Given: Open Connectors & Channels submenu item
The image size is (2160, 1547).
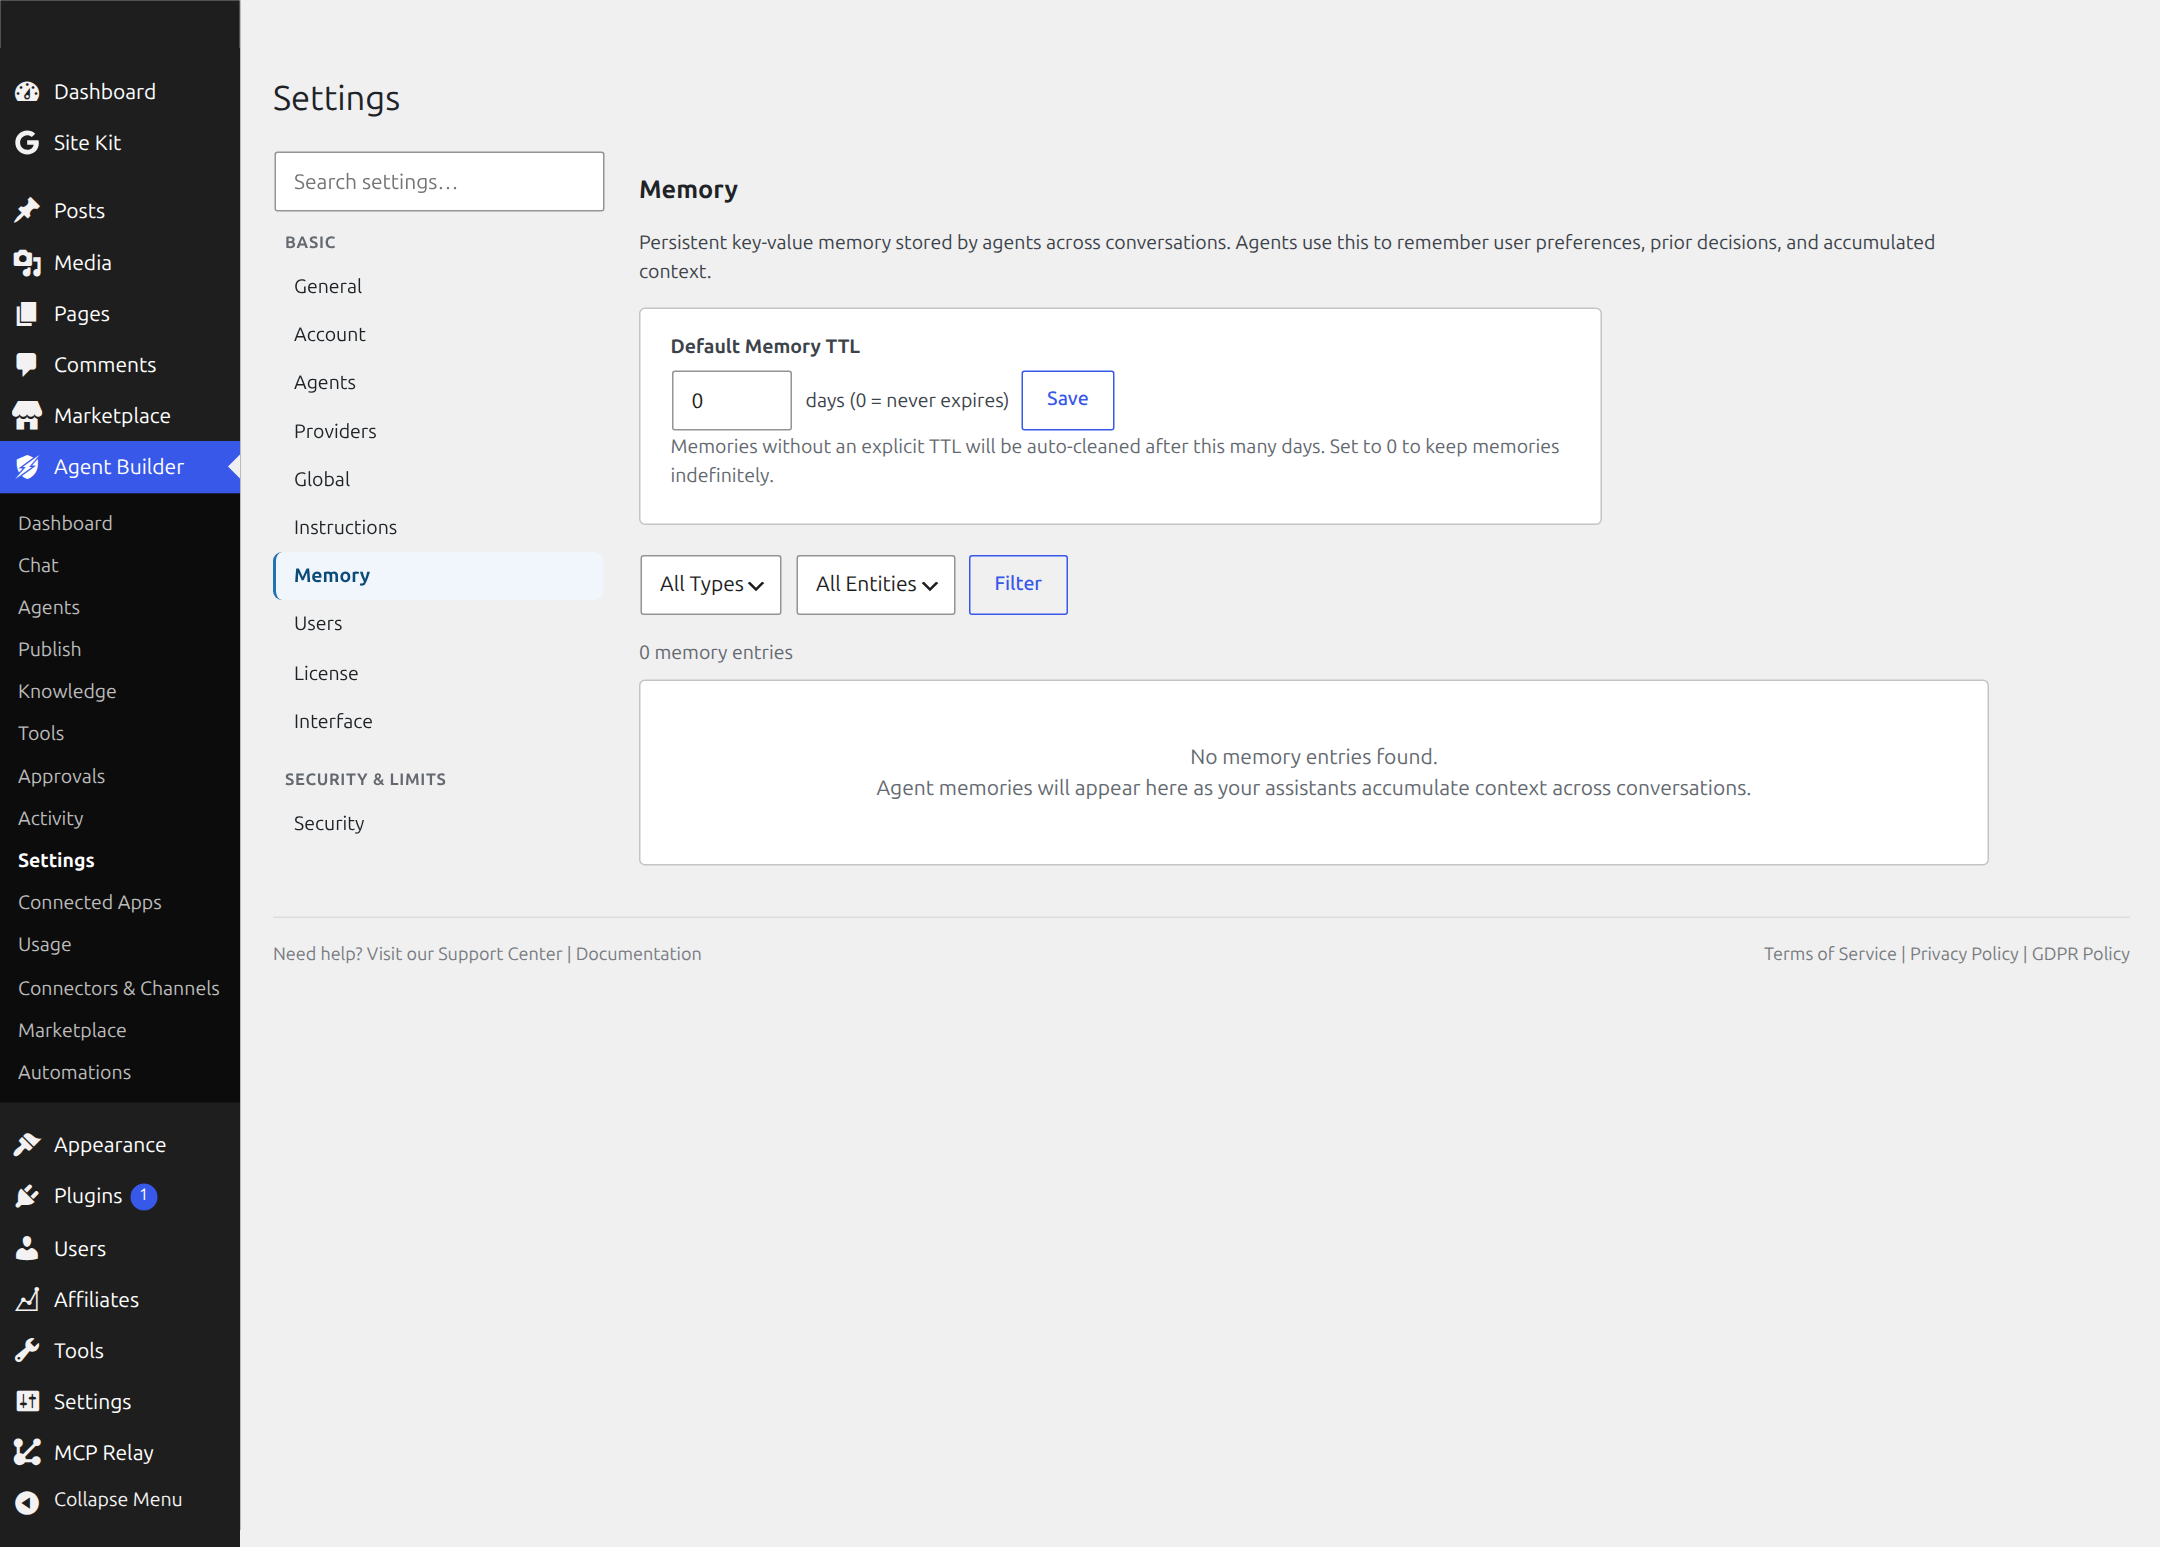Looking at the screenshot, I should [119, 989].
